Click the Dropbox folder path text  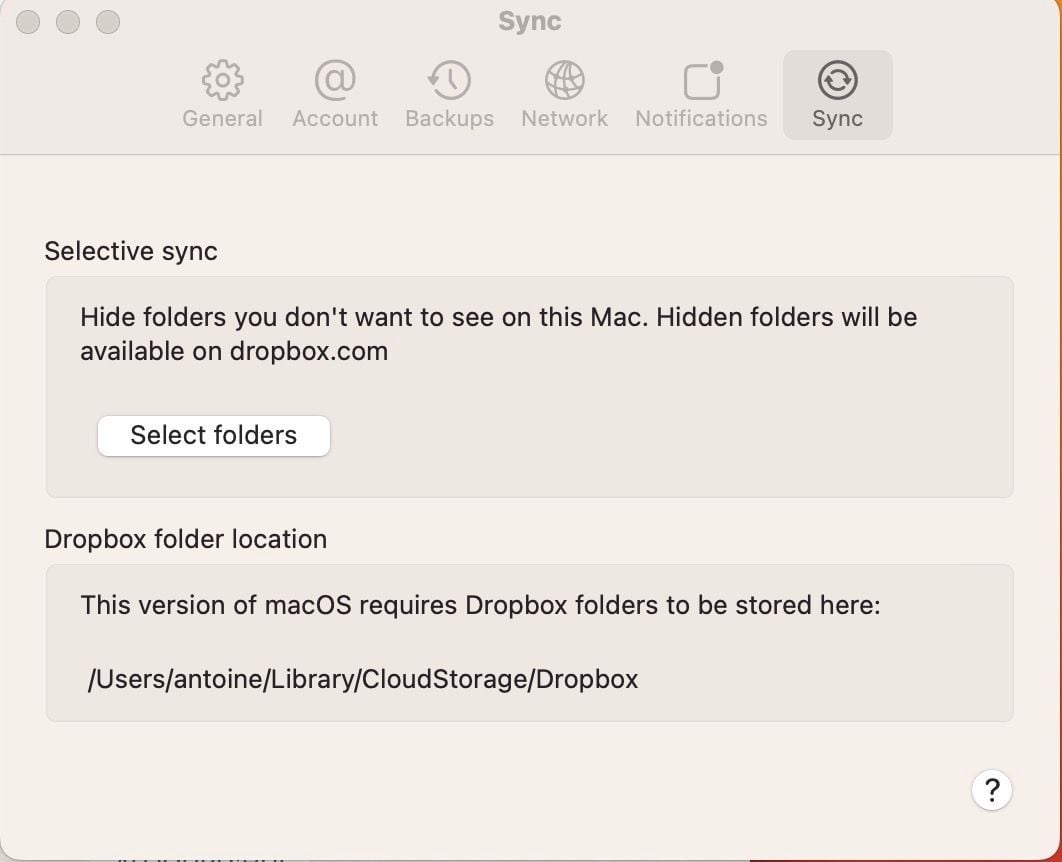362,679
